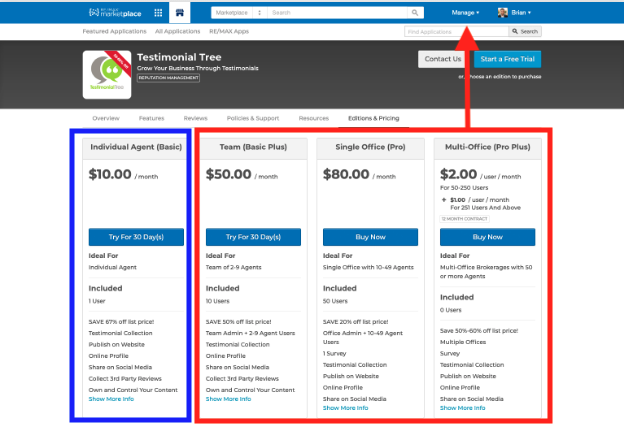Screen dimensions: 624x426
Task: Click the 12 Month Contract badge
Action: point(464,219)
